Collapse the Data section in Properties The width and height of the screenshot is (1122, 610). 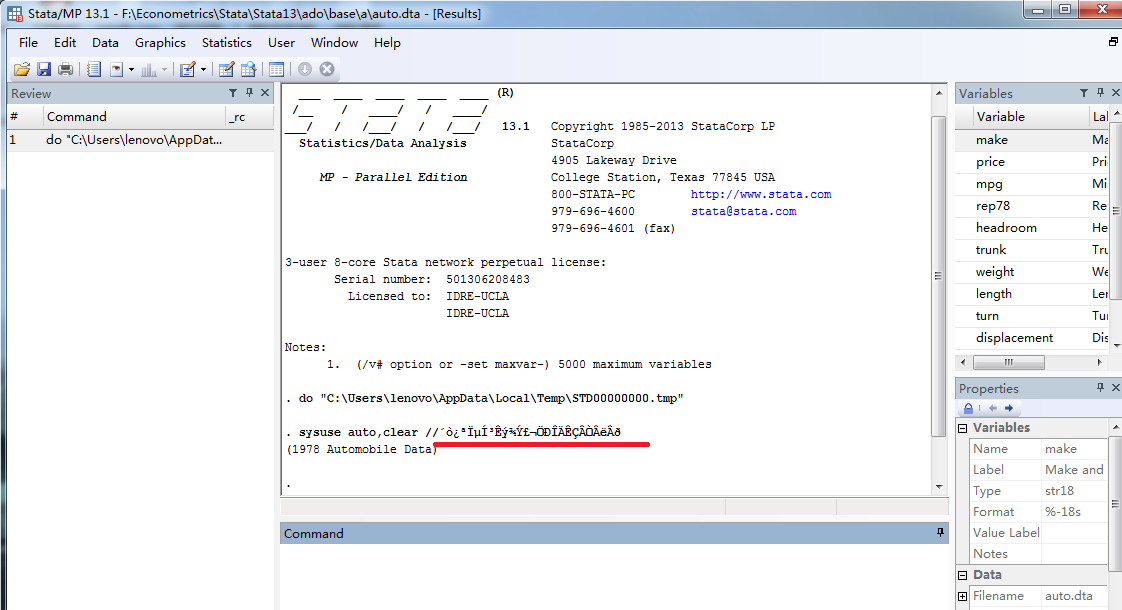coord(962,575)
